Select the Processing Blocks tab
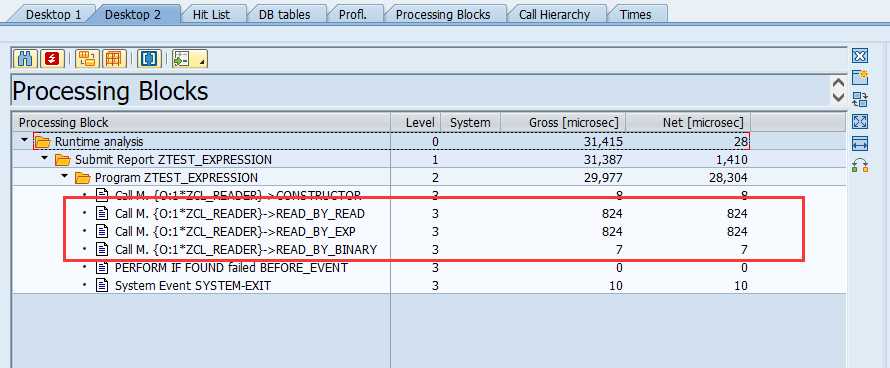The width and height of the screenshot is (890, 368). (x=443, y=15)
